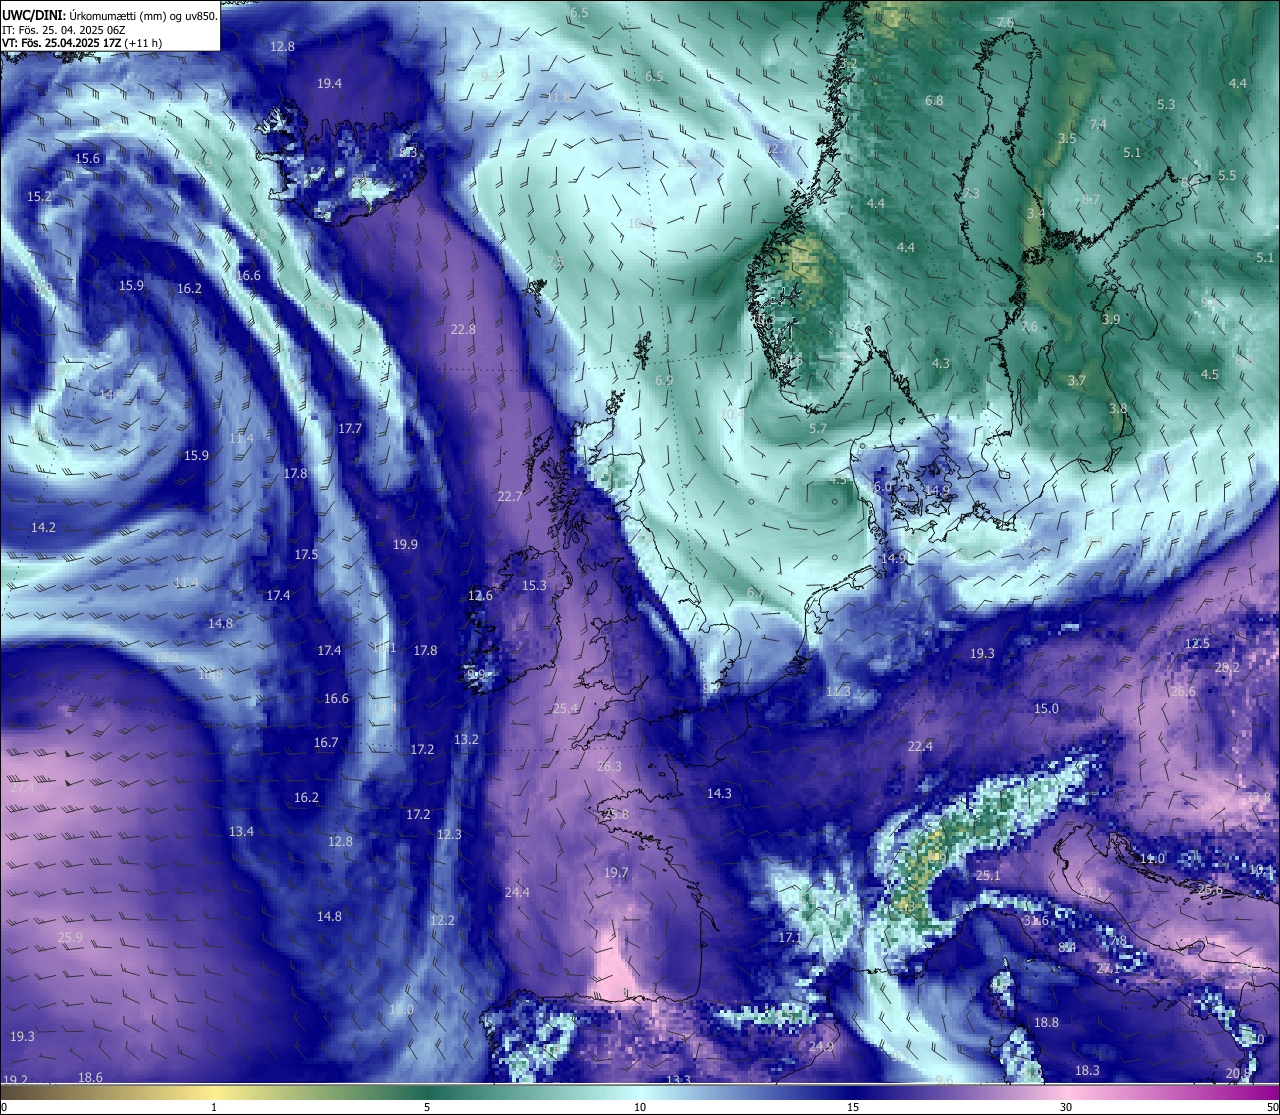Click the 19.9 value on the map
Viewport: 1280px width, 1115px height.
click(405, 545)
